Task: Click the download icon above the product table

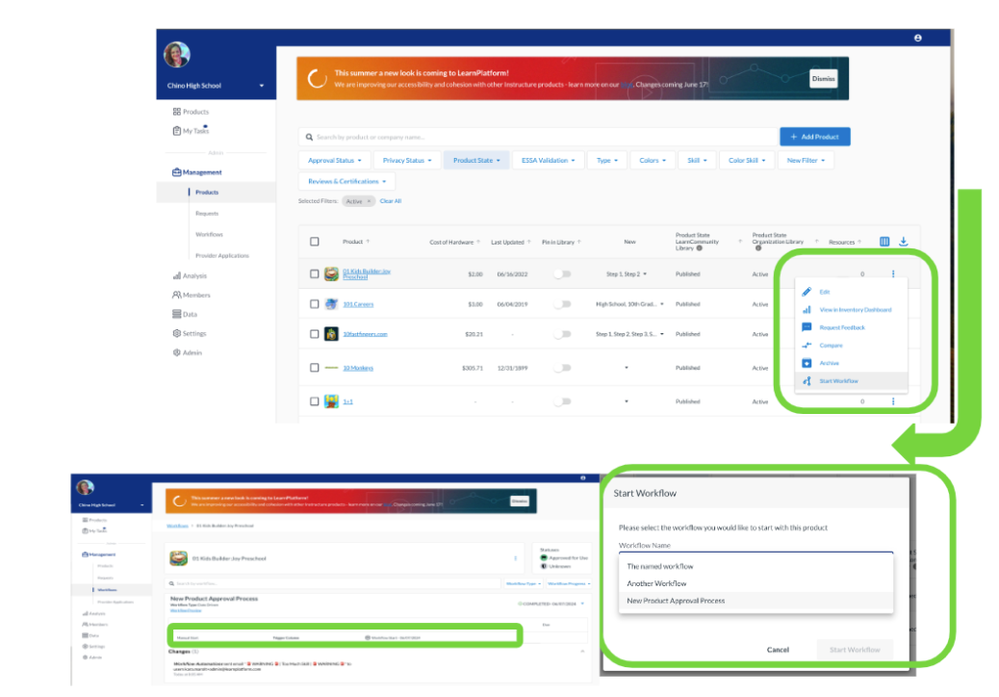Action: [903, 242]
